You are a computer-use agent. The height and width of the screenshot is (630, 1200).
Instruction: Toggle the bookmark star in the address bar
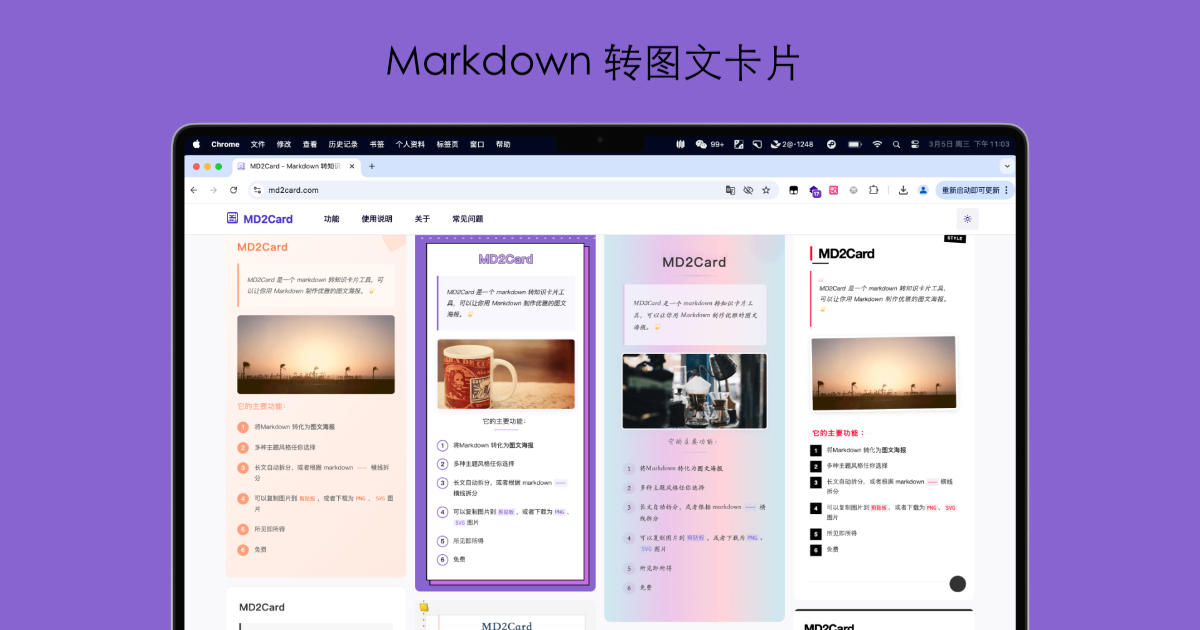point(766,190)
